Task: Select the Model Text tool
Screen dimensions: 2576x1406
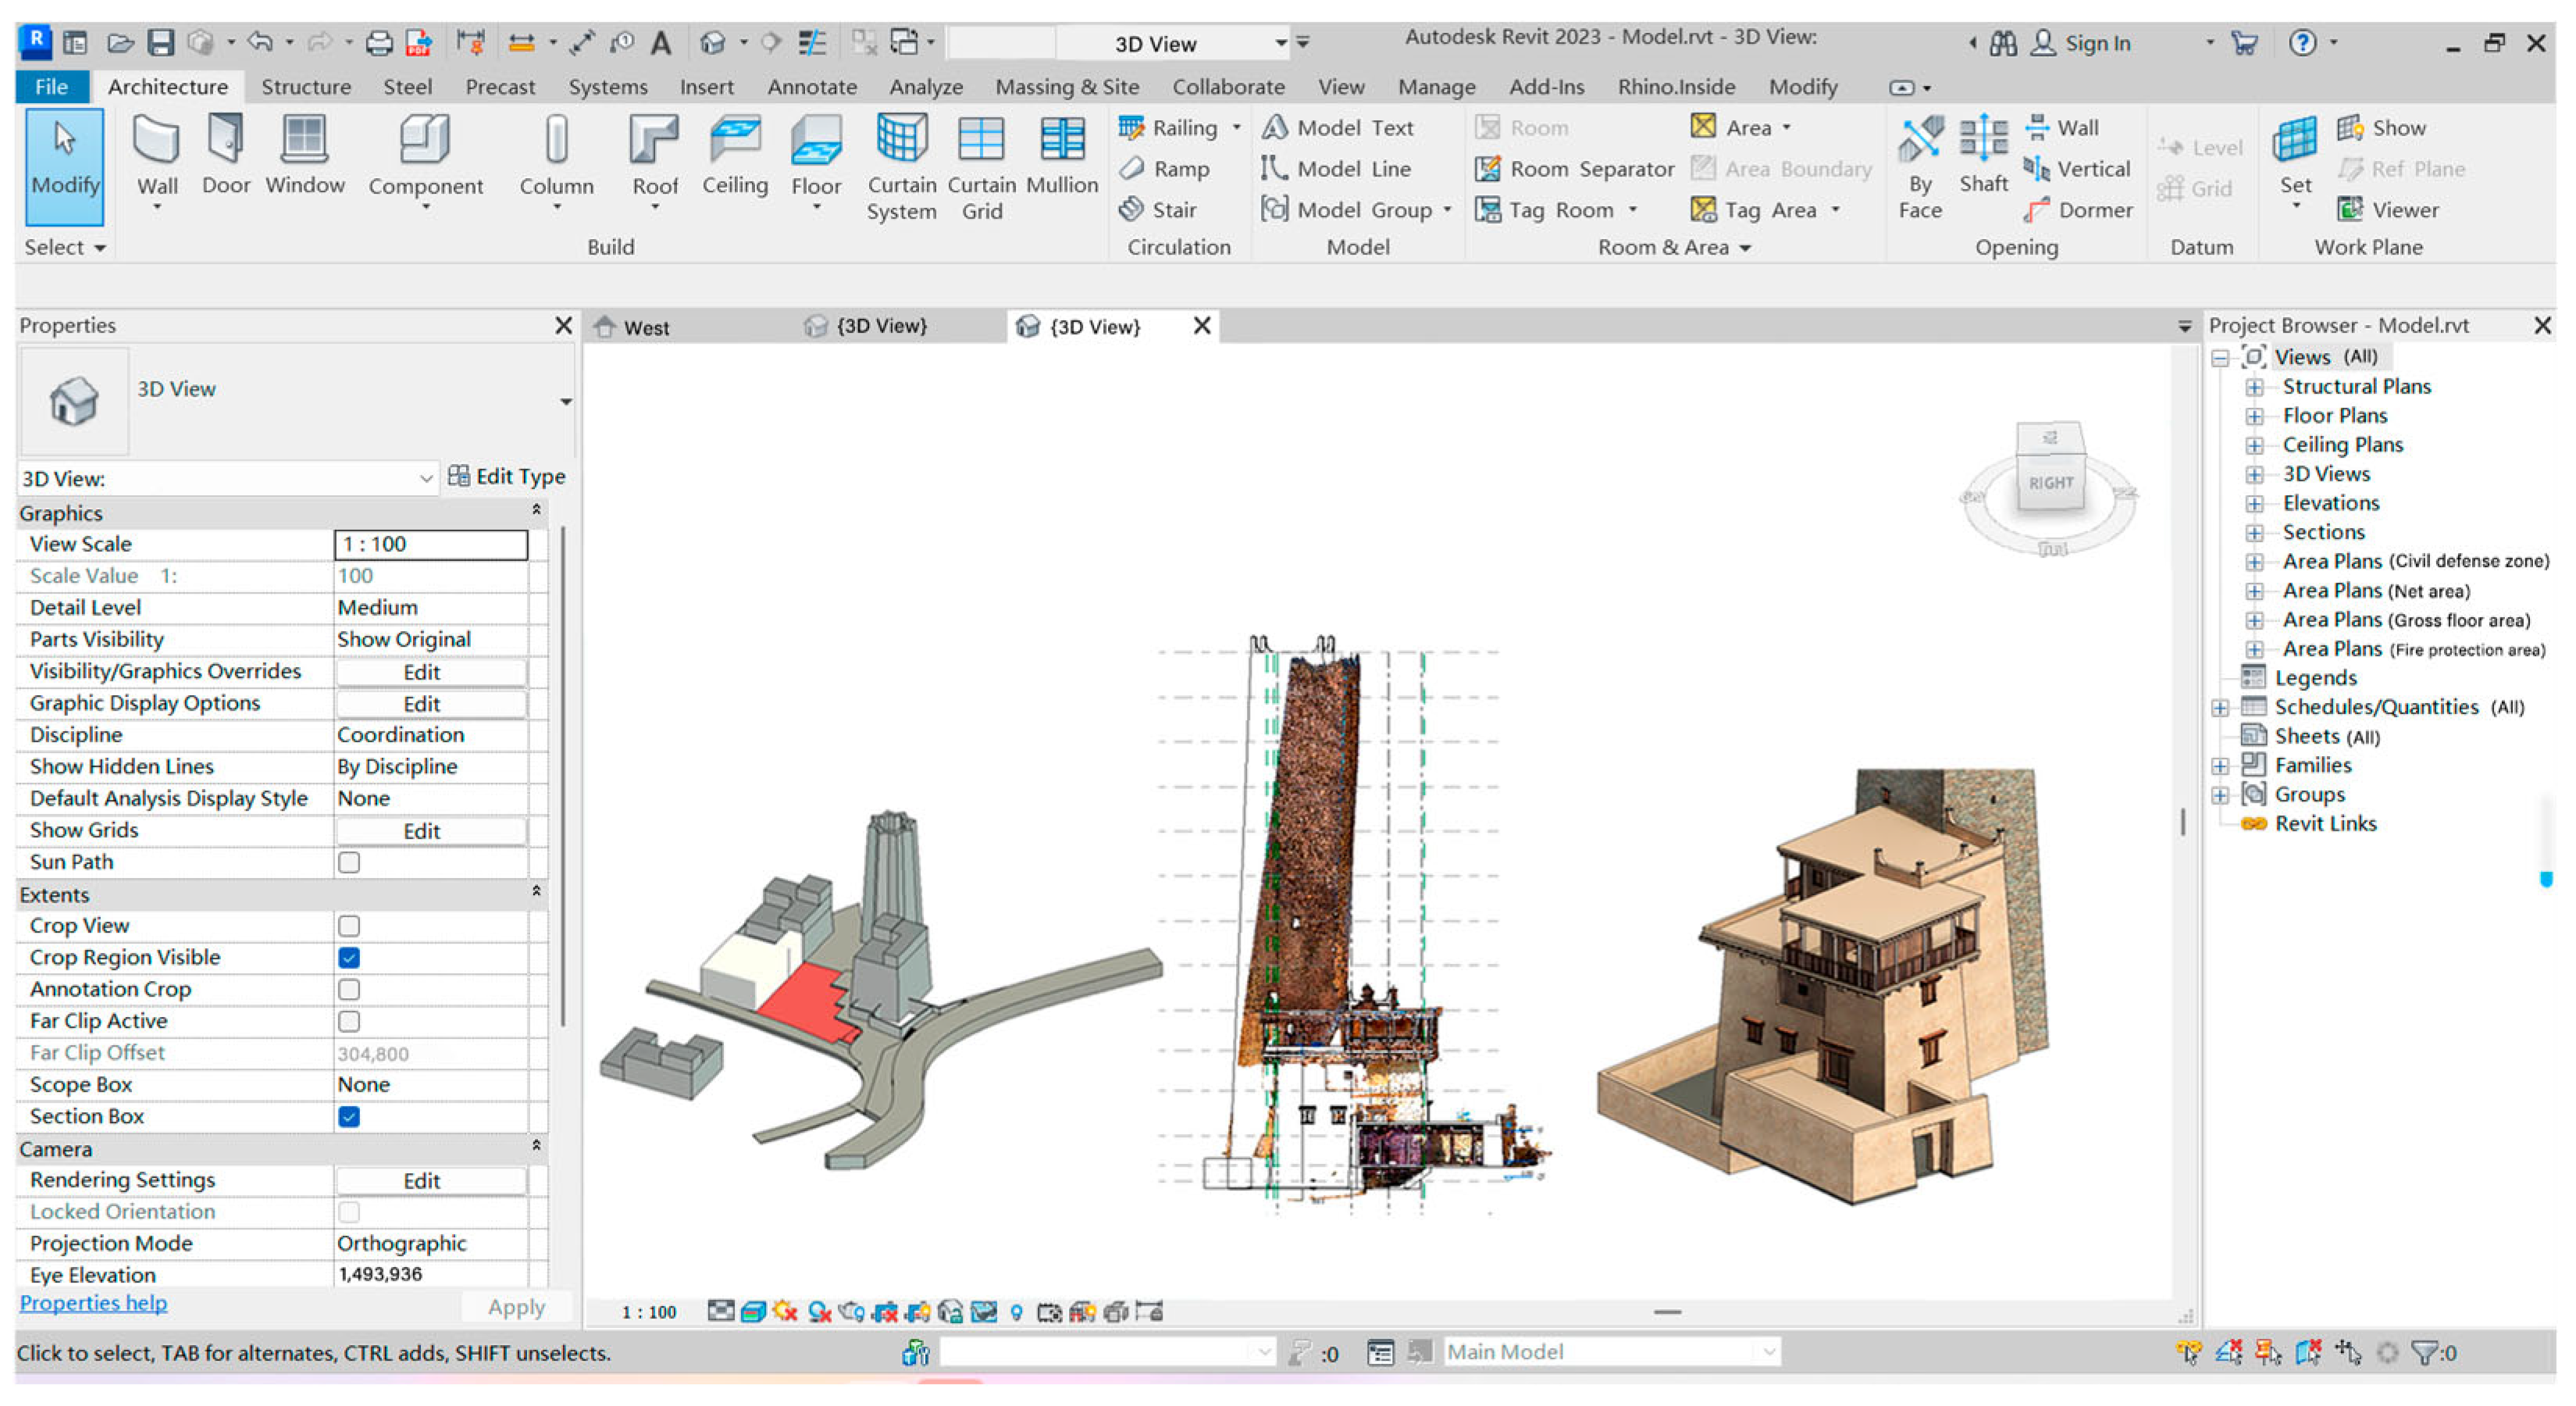Action: [x=1338, y=128]
